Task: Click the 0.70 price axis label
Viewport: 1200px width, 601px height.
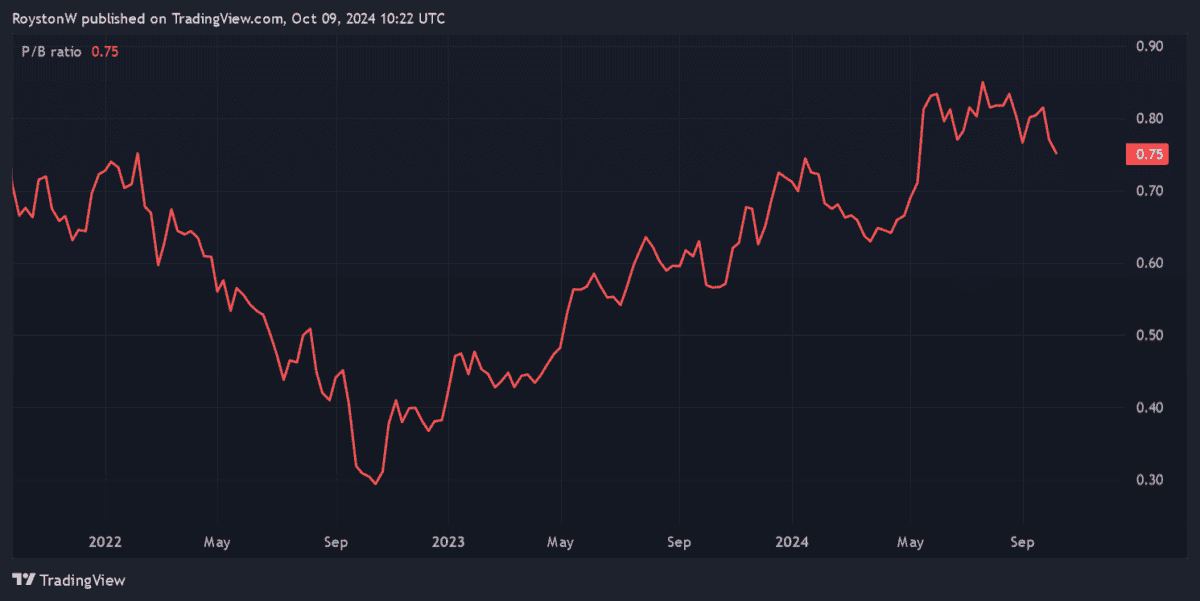Action: click(1149, 190)
